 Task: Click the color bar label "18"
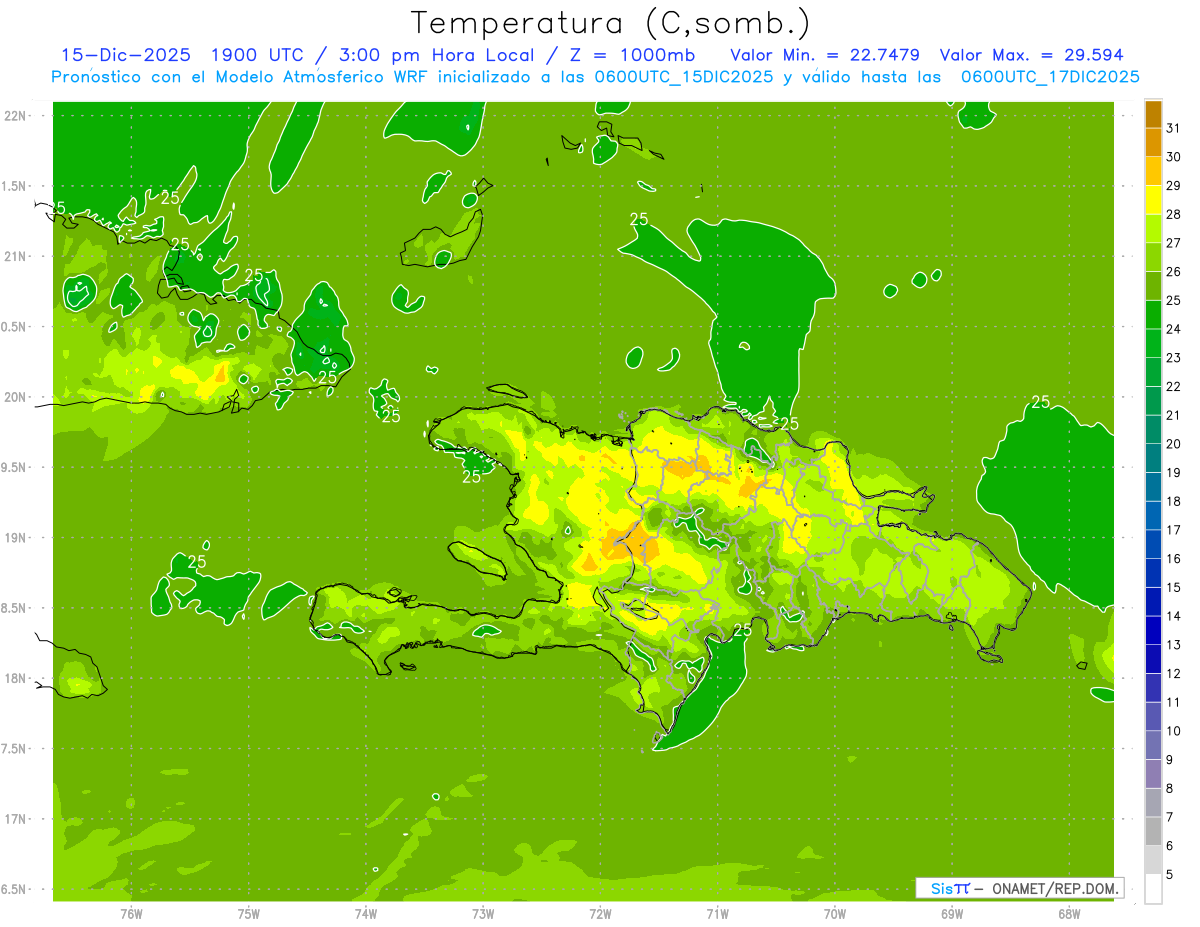[x=1174, y=501]
